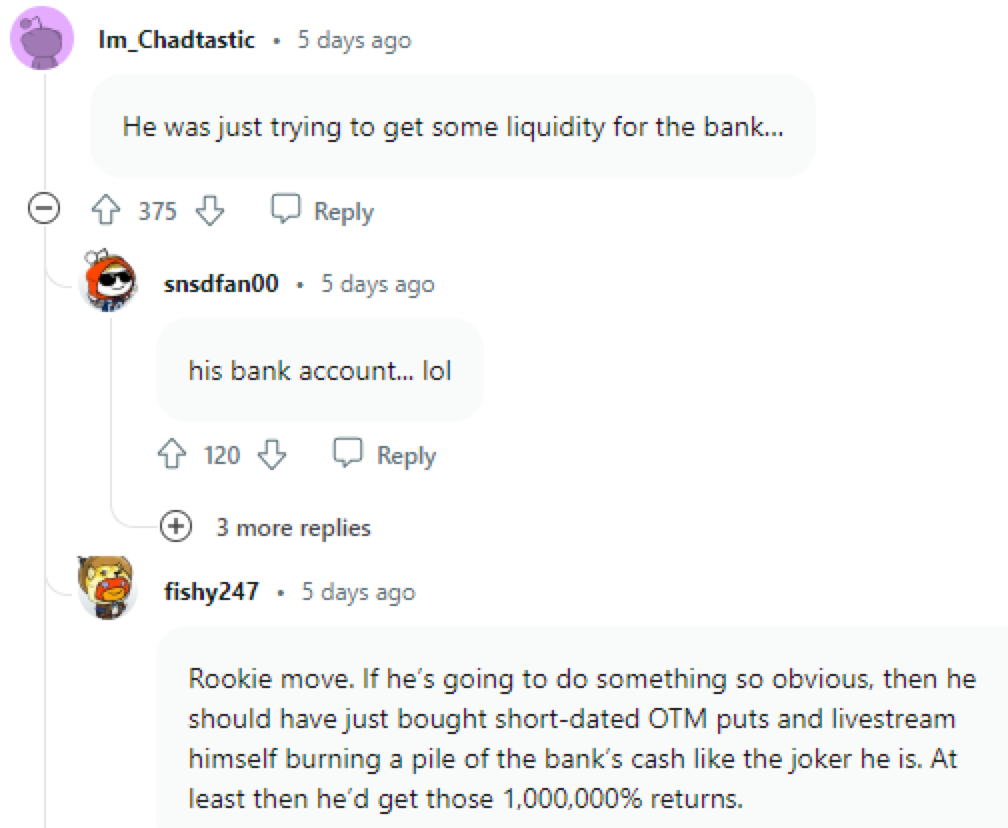This screenshot has width=1008, height=828.
Task: Open fishy247 username profile
Action: [212, 591]
